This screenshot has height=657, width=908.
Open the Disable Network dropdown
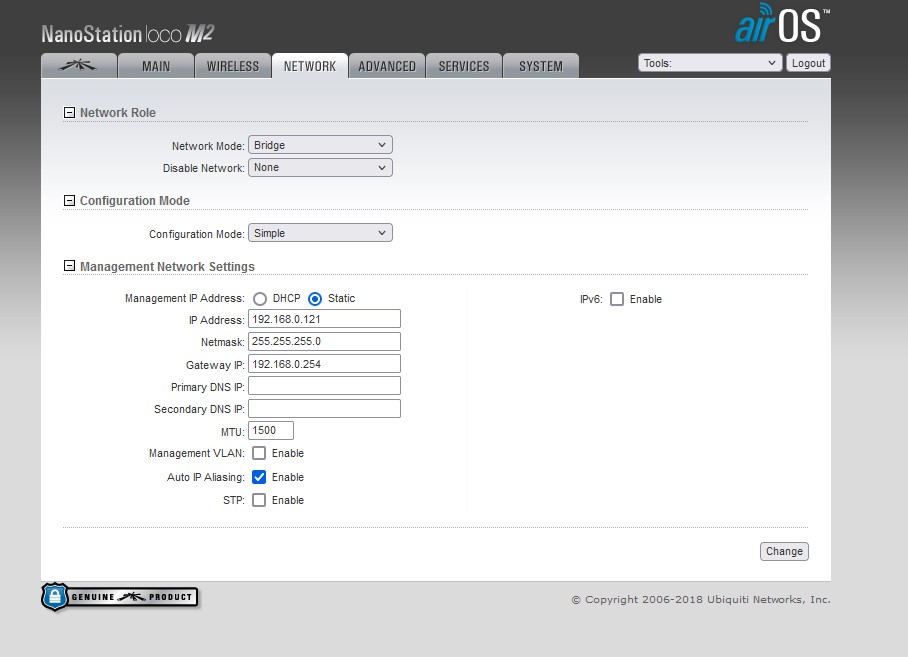[320, 167]
